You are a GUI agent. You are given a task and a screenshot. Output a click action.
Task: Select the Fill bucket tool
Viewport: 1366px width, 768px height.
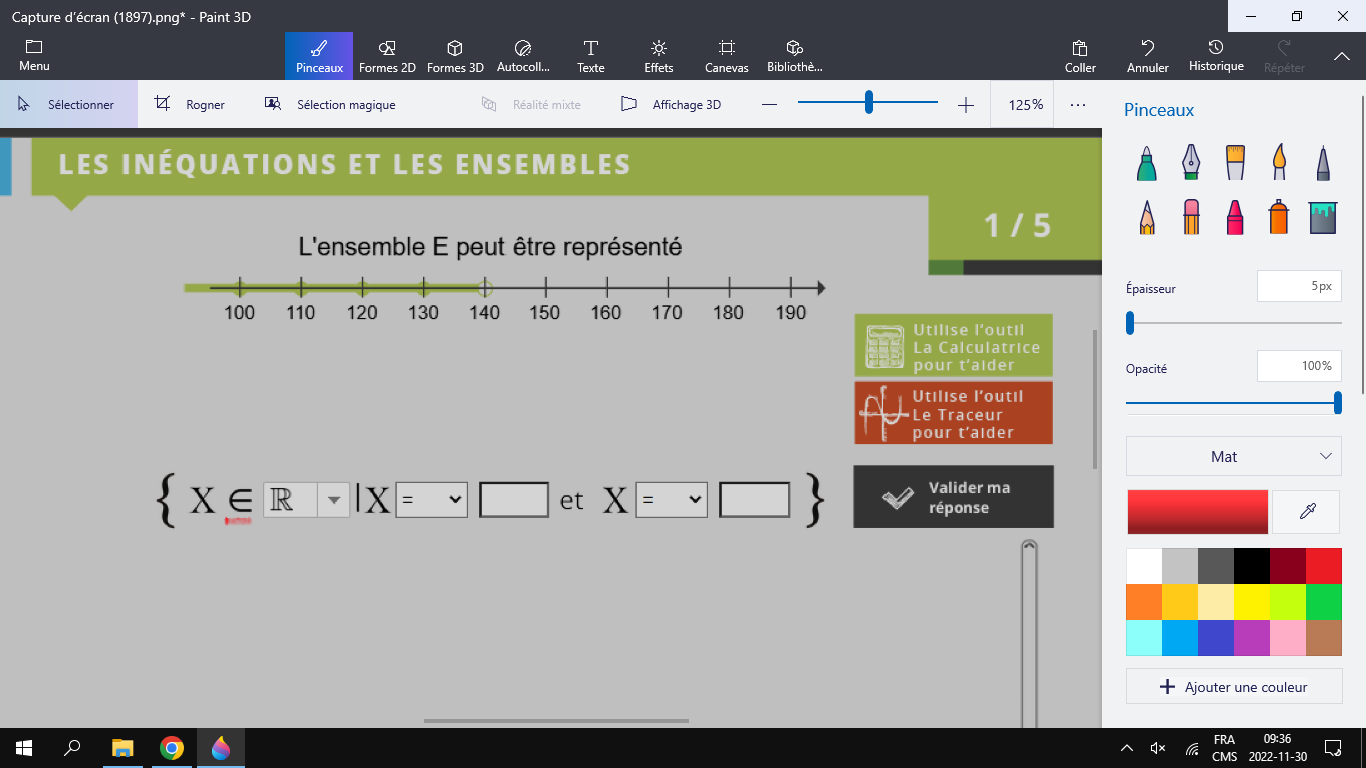[x=1323, y=216]
